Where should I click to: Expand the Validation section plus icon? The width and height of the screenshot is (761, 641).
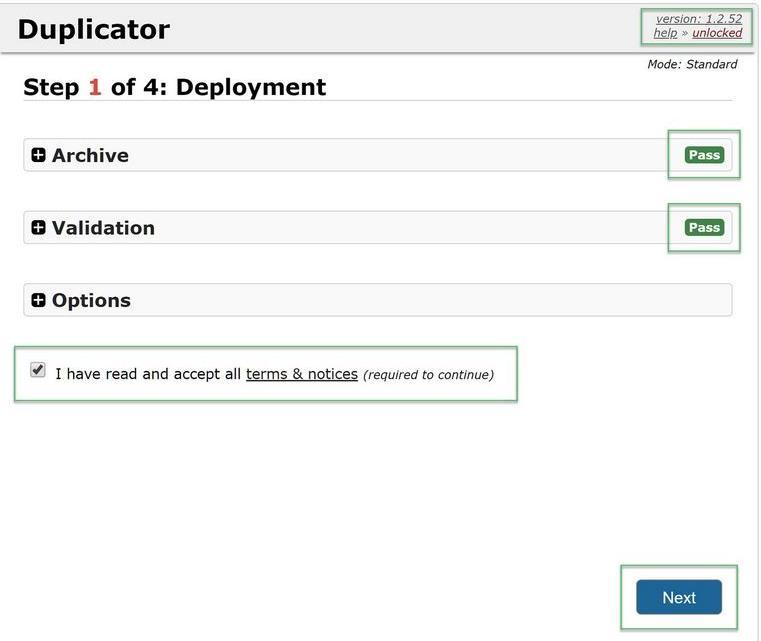point(38,227)
